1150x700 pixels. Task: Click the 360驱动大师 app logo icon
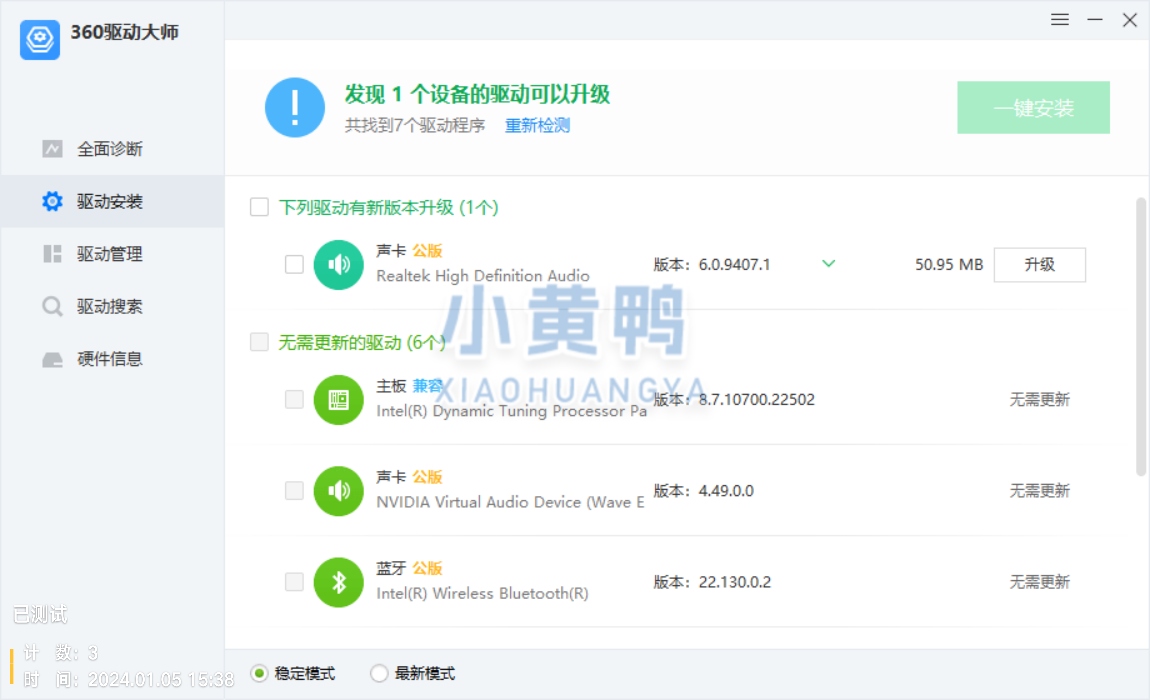point(40,40)
